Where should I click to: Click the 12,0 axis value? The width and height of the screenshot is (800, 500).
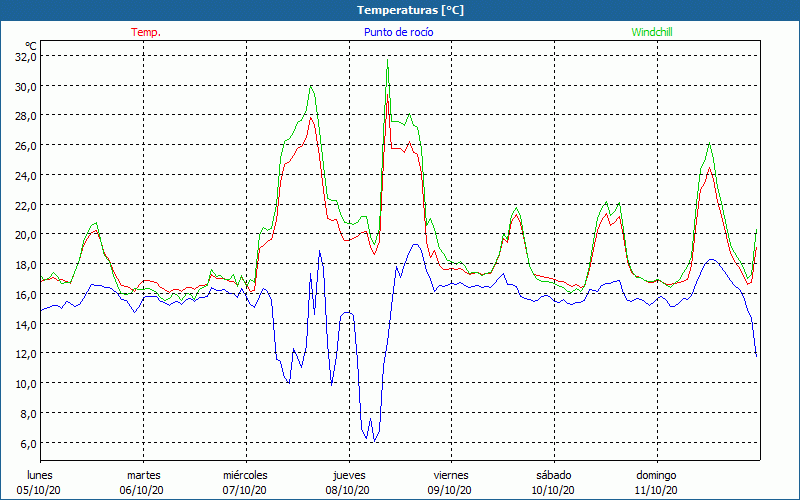(26, 354)
